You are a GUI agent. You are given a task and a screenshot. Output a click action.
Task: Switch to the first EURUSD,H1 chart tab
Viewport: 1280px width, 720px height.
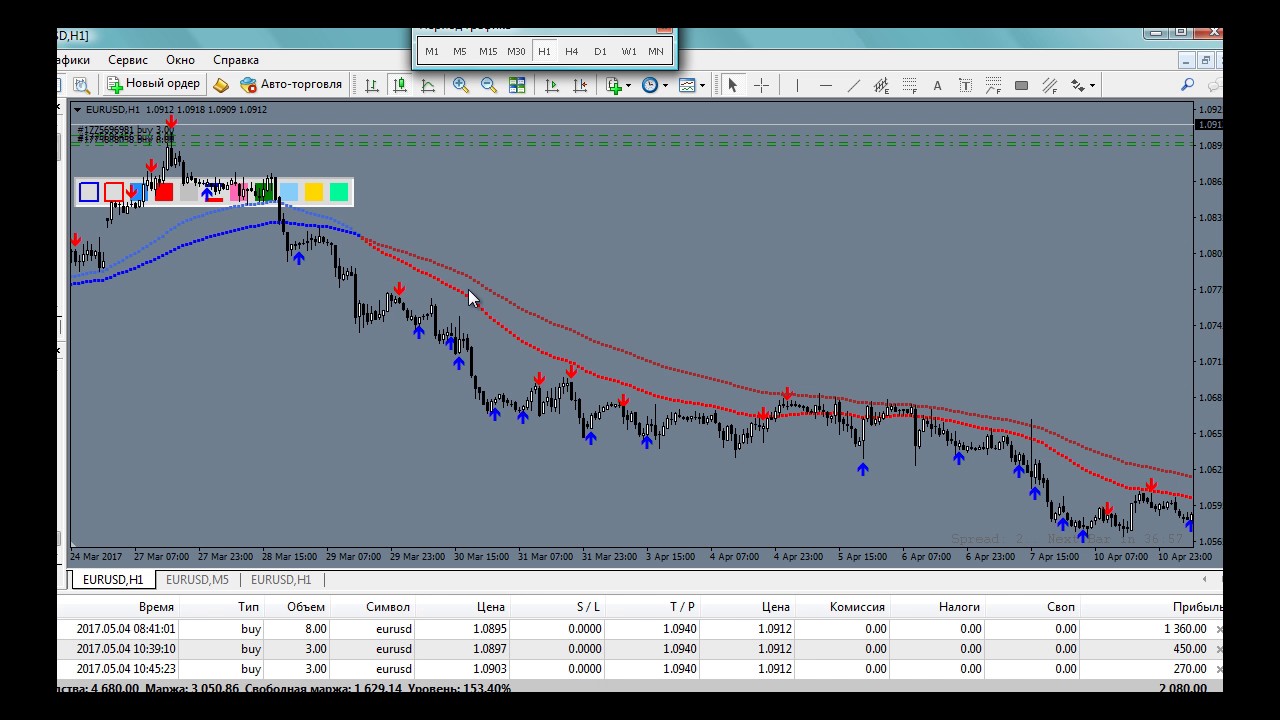pos(112,580)
